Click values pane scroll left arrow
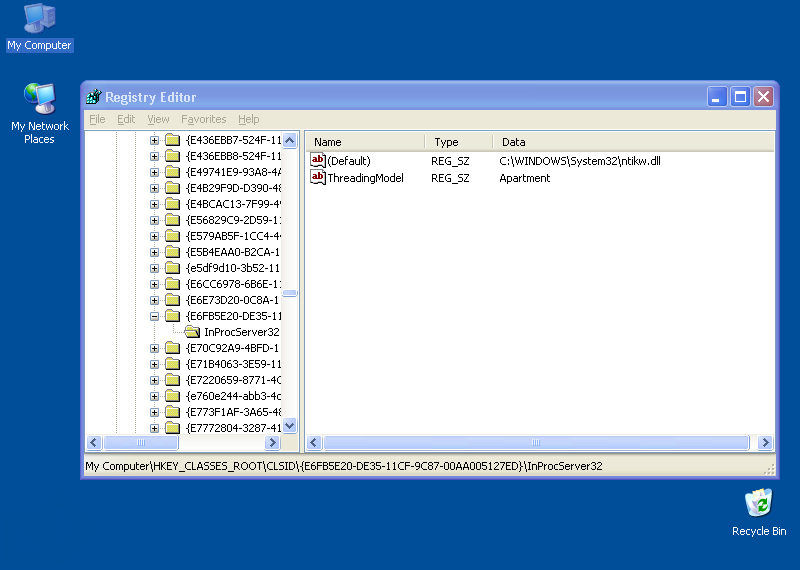The height and width of the screenshot is (570, 800). (x=314, y=442)
